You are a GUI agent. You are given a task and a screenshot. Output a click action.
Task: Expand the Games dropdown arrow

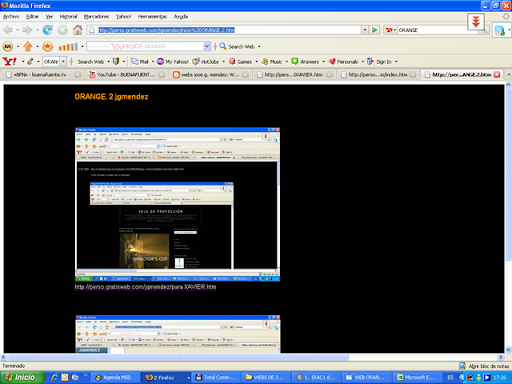(256, 62)
